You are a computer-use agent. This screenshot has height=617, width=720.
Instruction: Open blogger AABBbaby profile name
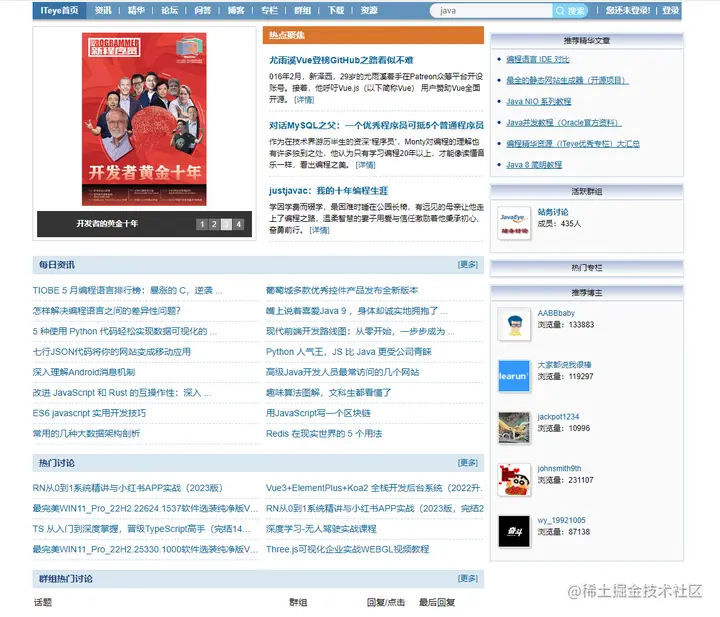pyautogui.click(x=556, y=313)
